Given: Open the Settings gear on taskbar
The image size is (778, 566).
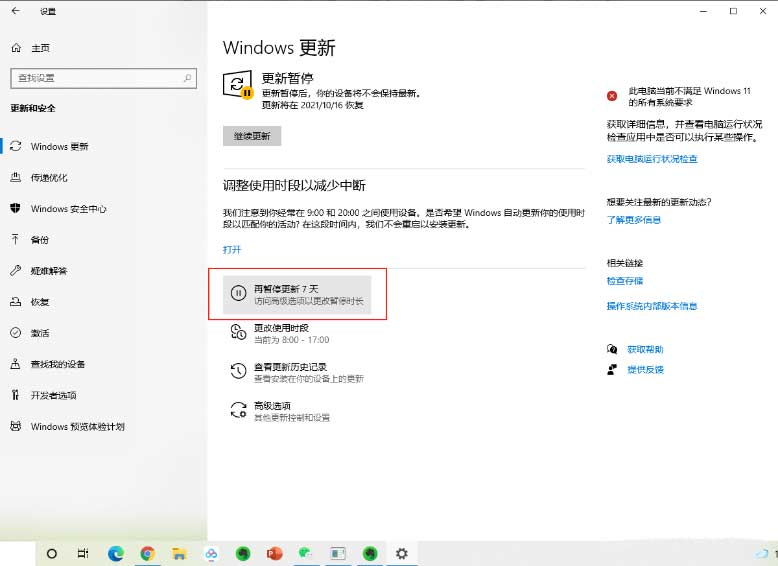Looking at the screenshot, I should (x=401, y=554).
